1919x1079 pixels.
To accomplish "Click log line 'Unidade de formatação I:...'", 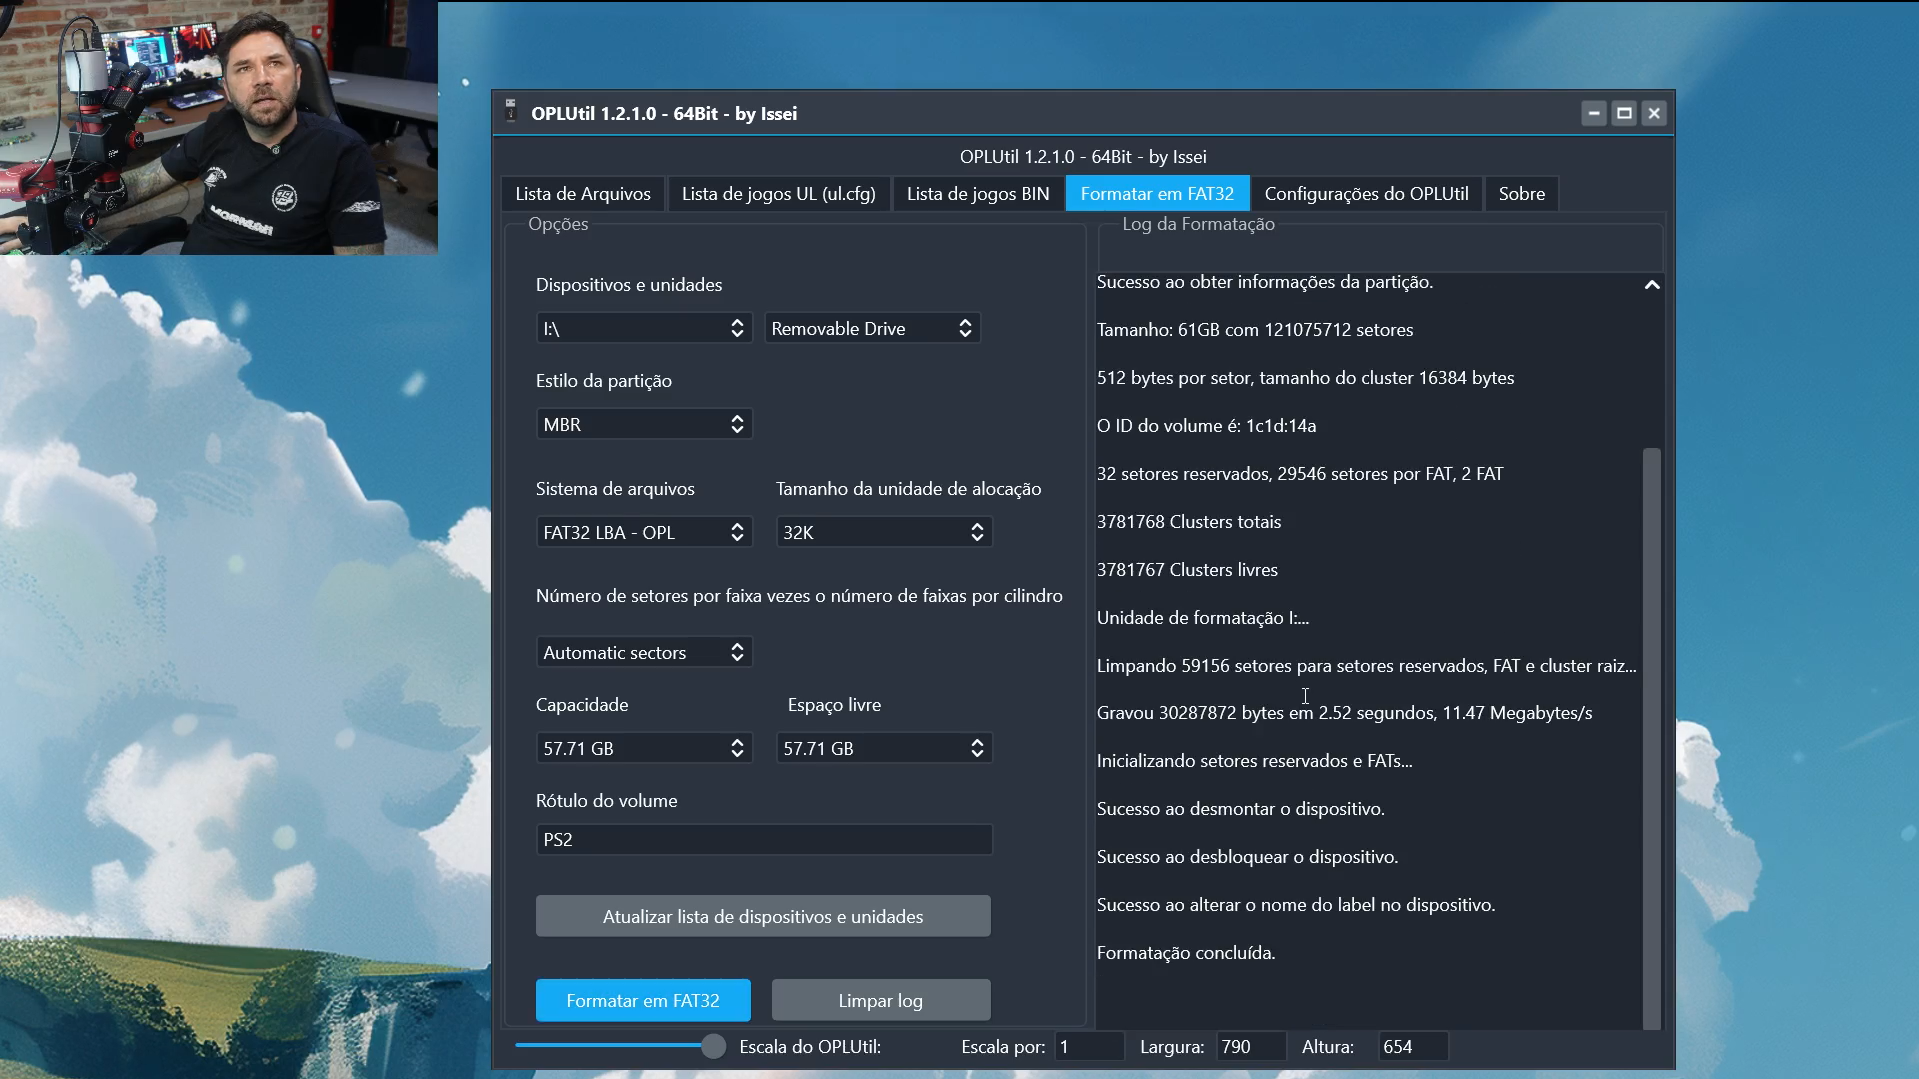I will [x=1203, y=618].
